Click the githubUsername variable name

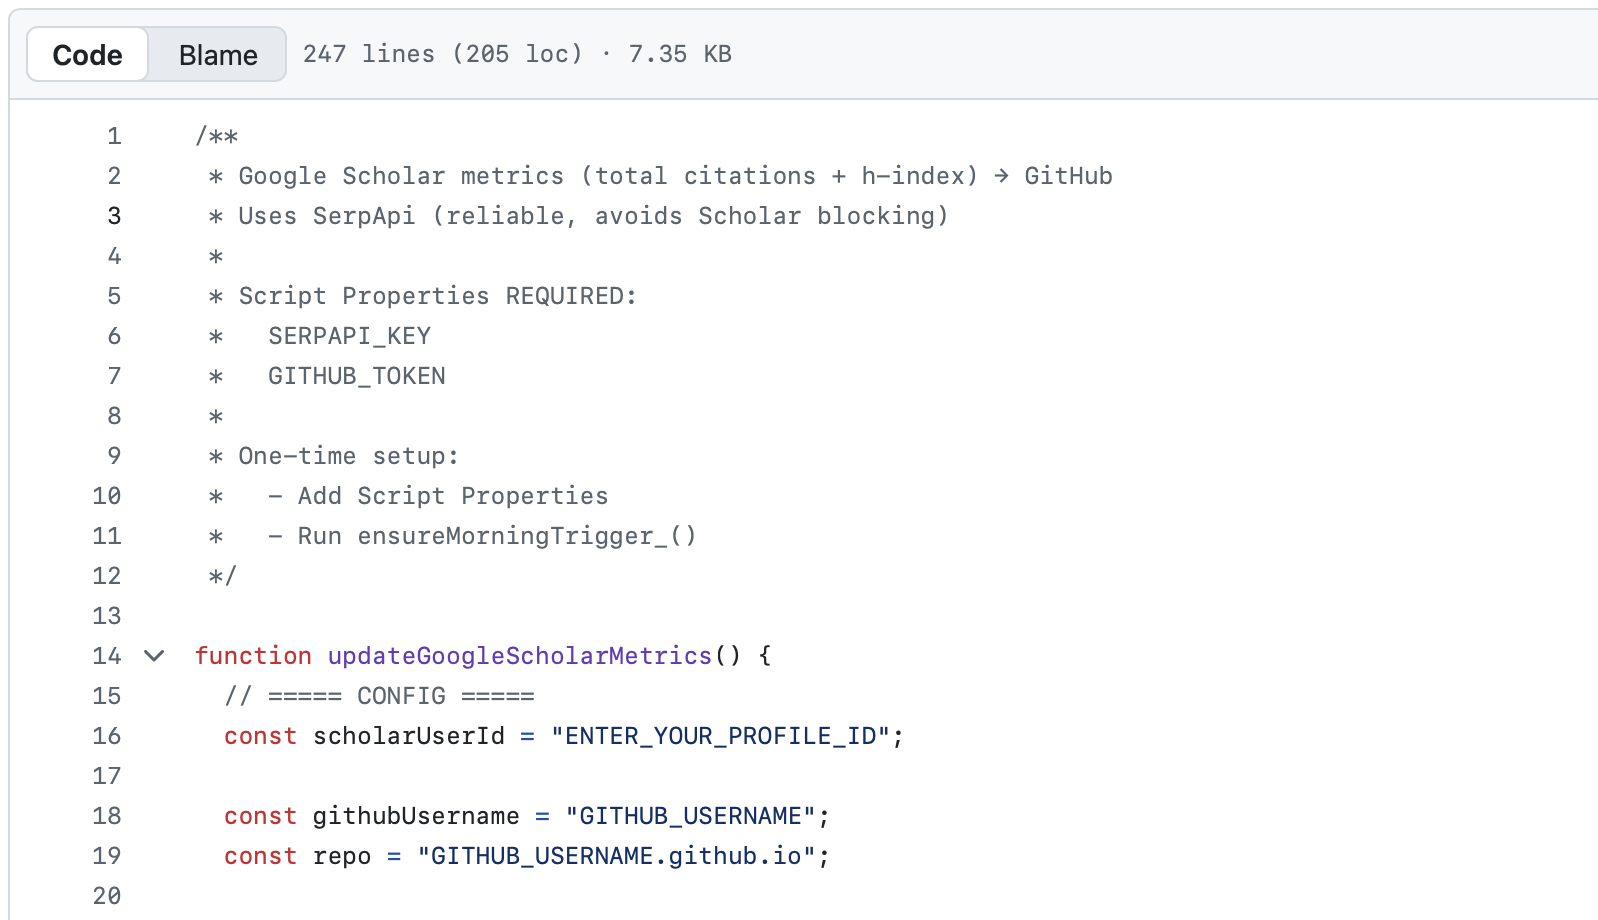[416, 816]
